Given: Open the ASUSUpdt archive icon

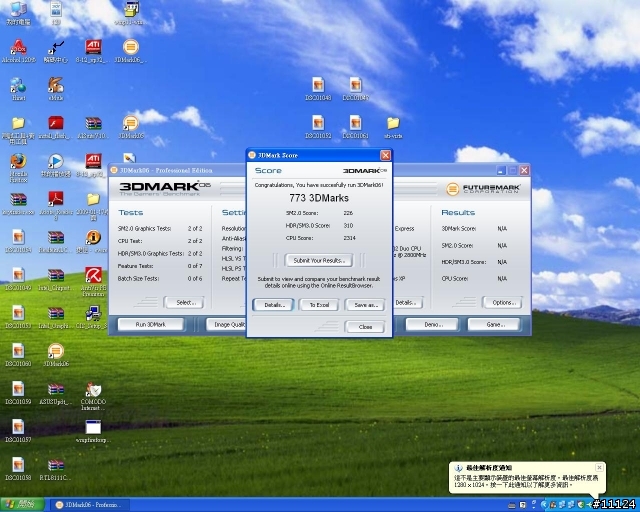Looking at the screenshot, I should tap(56, 393).
